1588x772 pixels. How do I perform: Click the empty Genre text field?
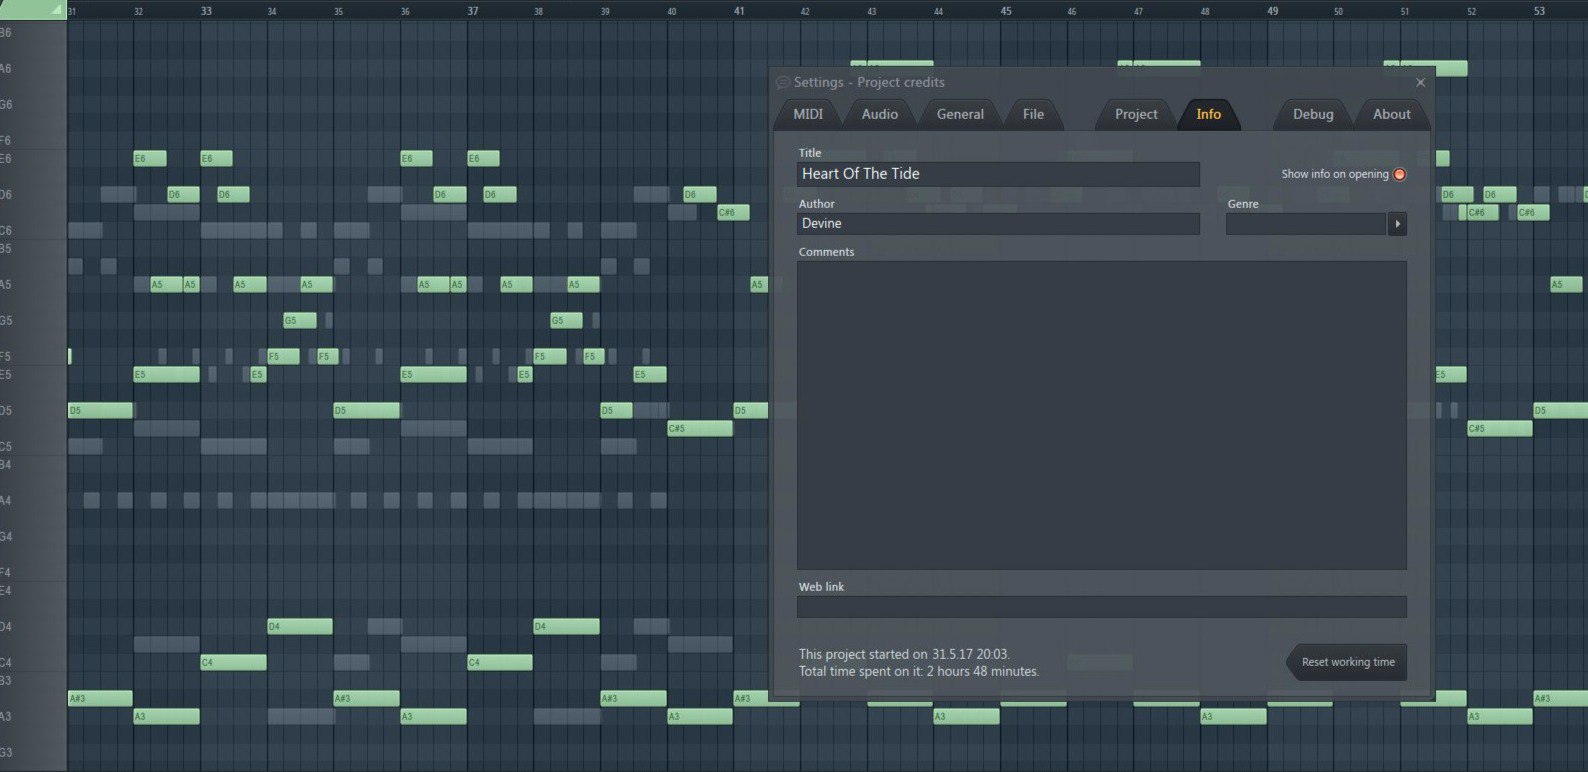[1306, 224]
